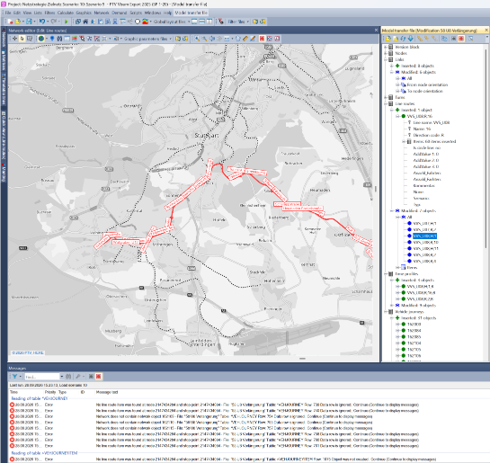490x463 pixels.
Task: Select 'To node orientation' tree item
Action: click(425, 91)
